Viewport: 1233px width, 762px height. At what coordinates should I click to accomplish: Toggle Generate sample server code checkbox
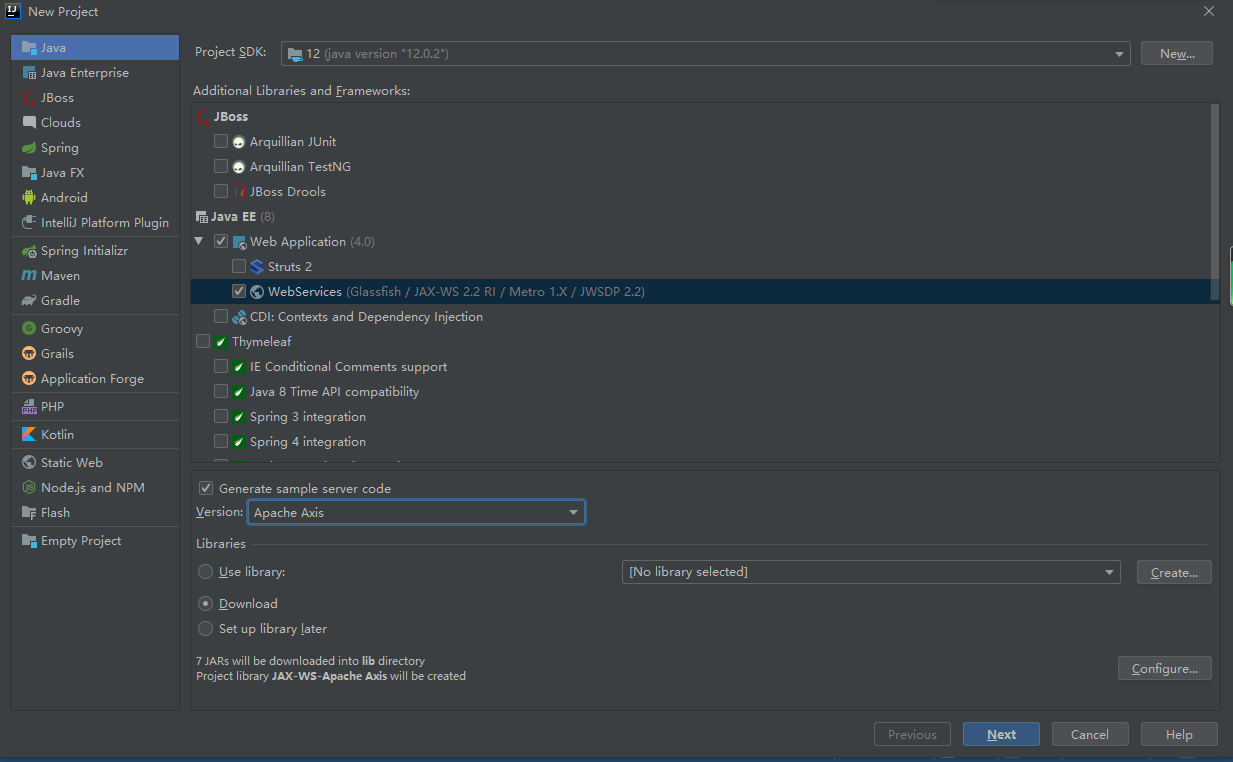tap(206, 488)
